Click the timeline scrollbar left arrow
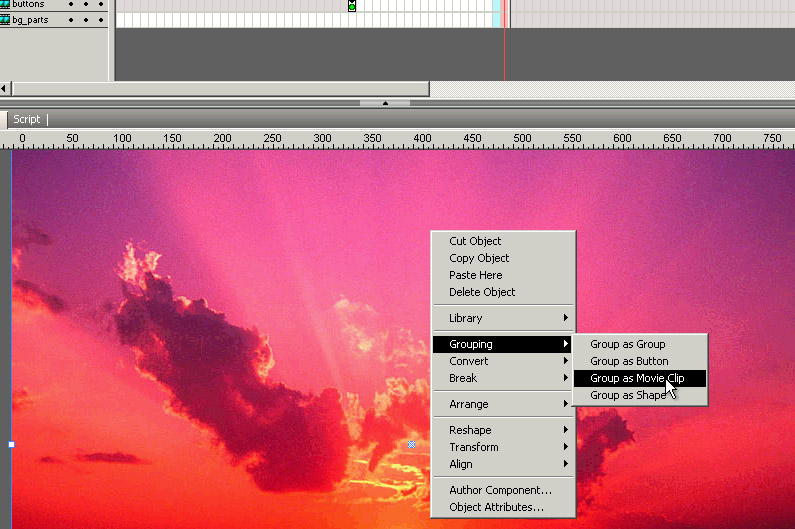The width and height of the screenshot is (795, 529). (x=5, y=89)
